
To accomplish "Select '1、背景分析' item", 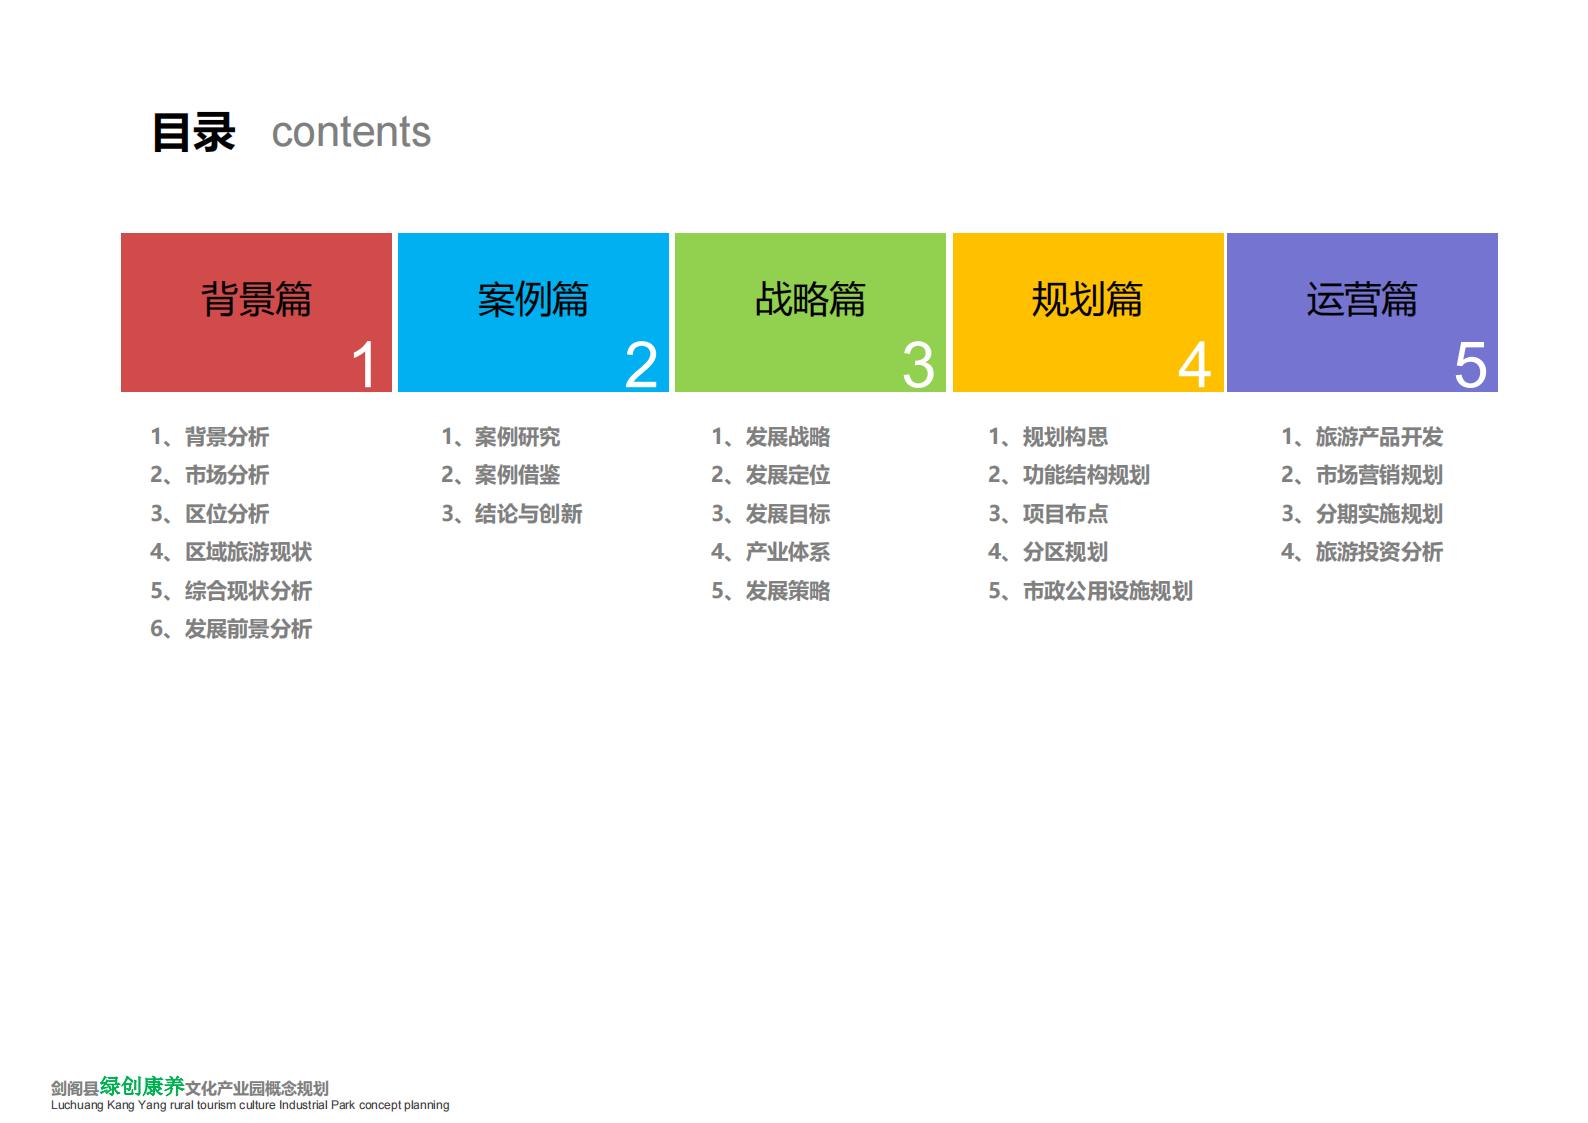I will point(210,437).
